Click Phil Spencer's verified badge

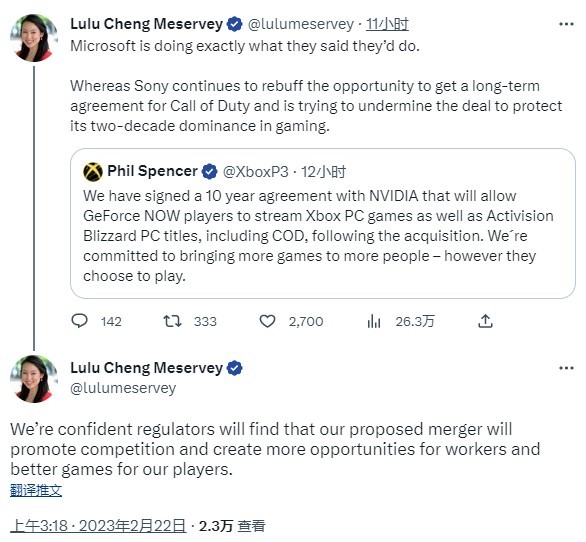209,172
